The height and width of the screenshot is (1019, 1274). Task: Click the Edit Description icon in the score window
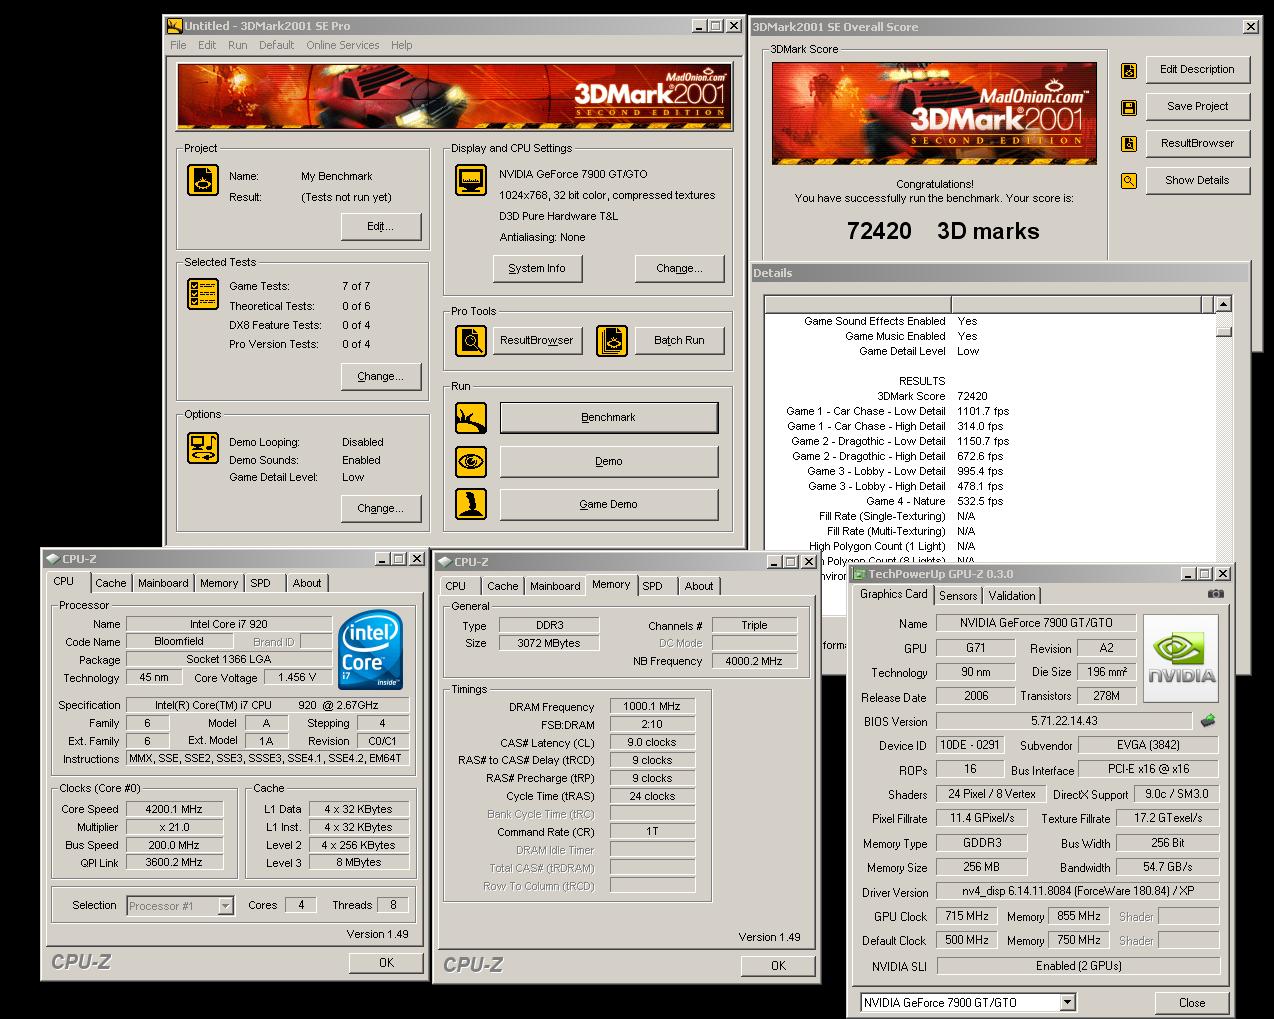[x=1128, y=70]
